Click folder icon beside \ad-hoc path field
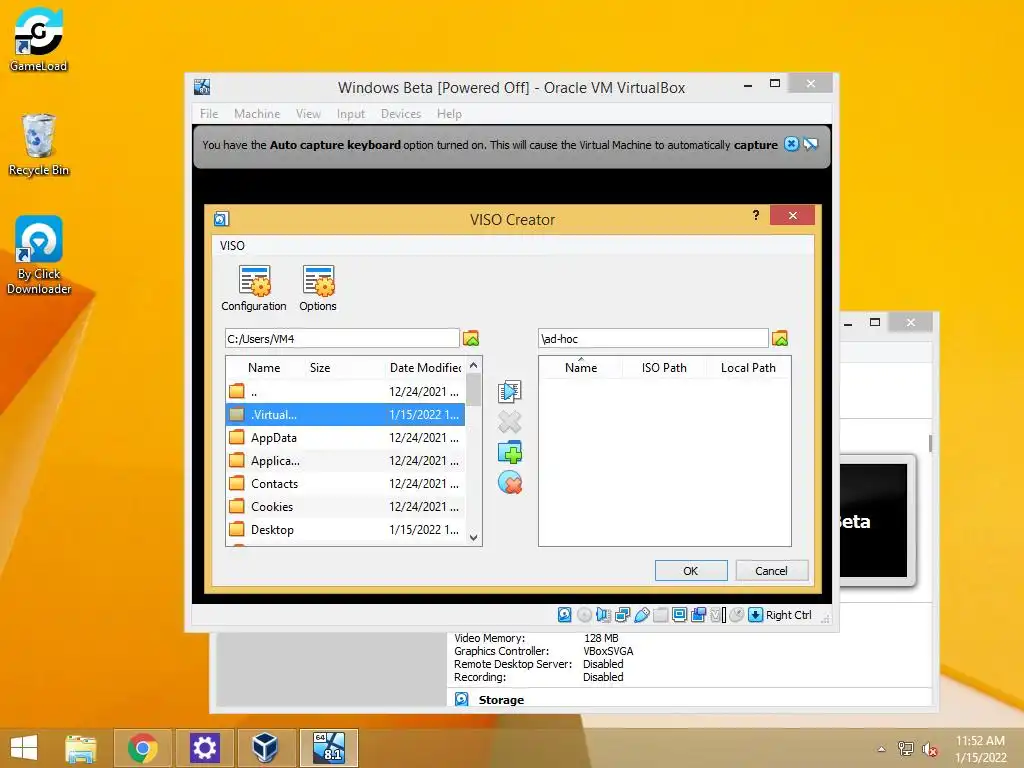This screenshot has height=768, width=1024. click(780, 338)
